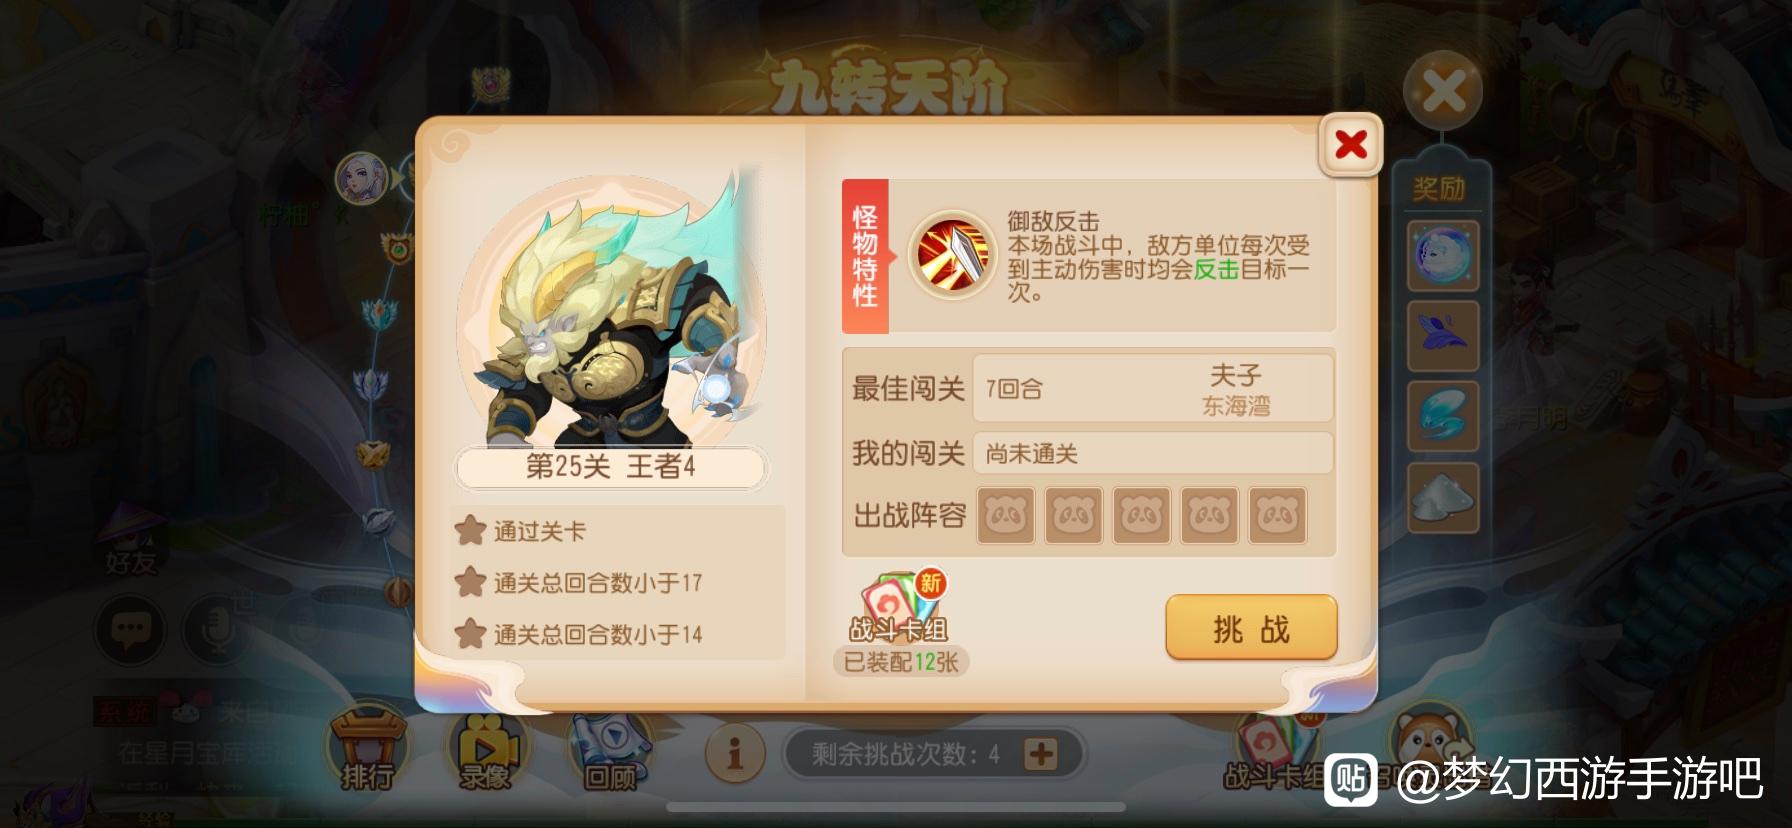
Task: Add more challenge attempts with plus
Action: point(1040,754)
